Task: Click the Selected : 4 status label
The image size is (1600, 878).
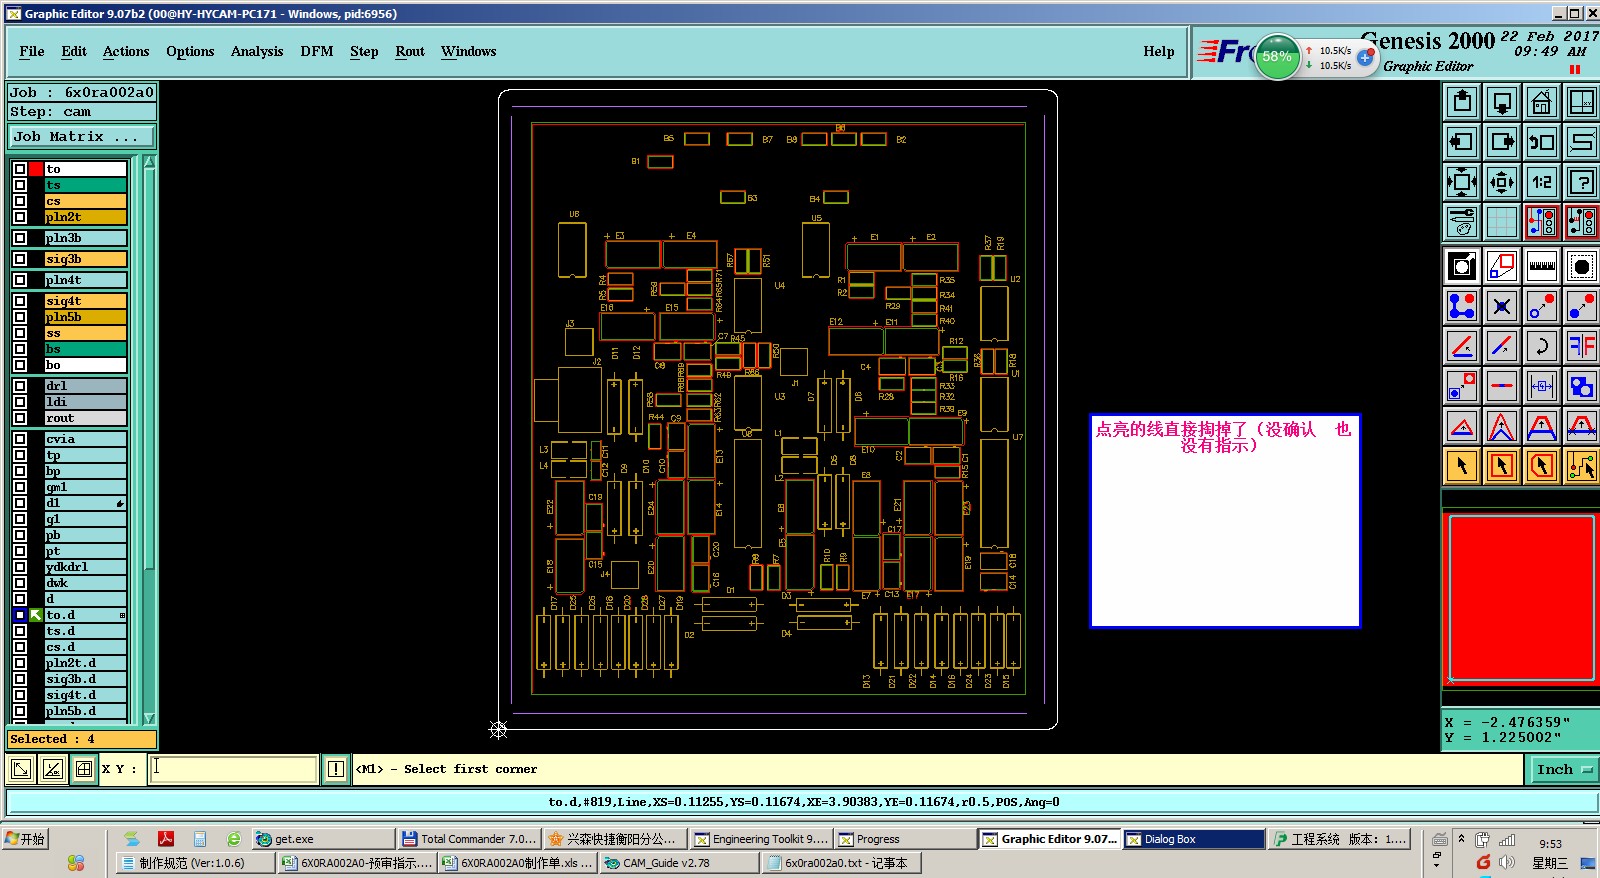Action: coord(82,739)
